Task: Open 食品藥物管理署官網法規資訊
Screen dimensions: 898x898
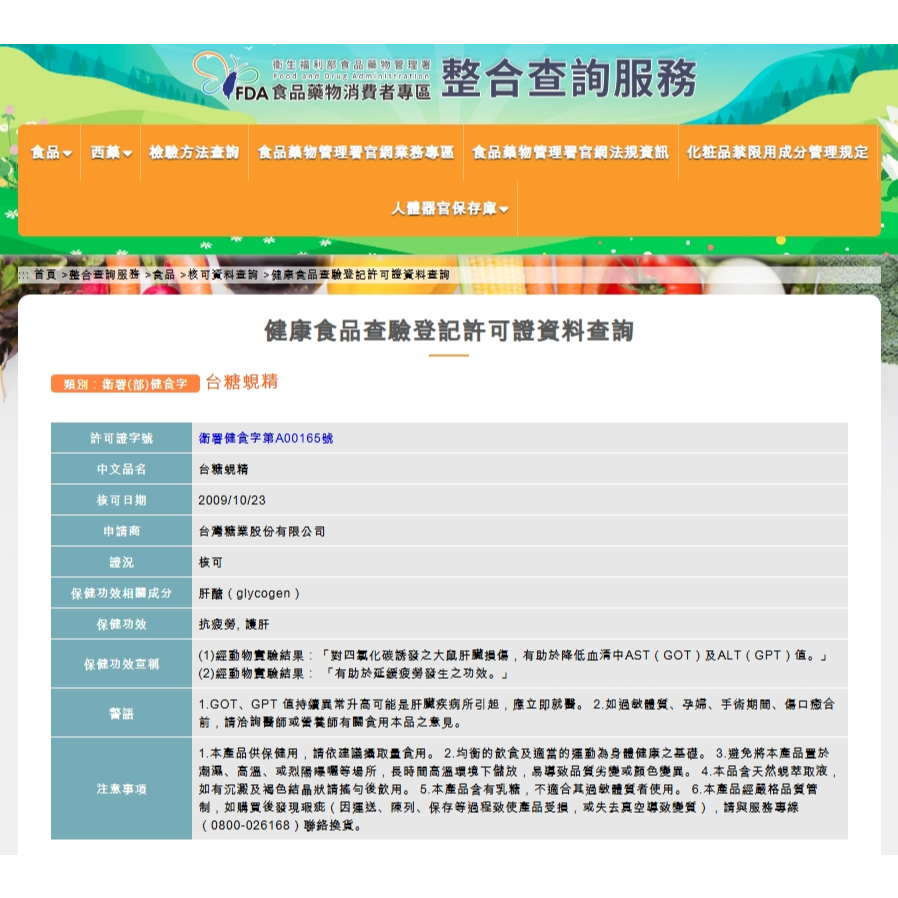Action: point(570,152)
